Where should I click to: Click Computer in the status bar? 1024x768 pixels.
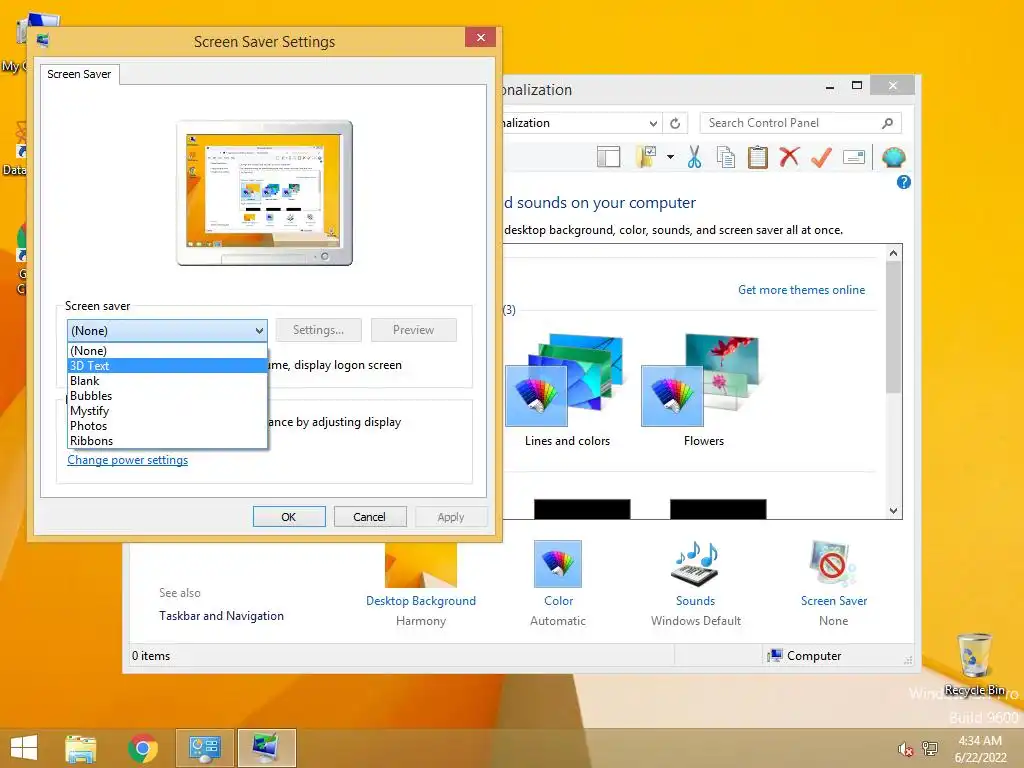point(805,656)
